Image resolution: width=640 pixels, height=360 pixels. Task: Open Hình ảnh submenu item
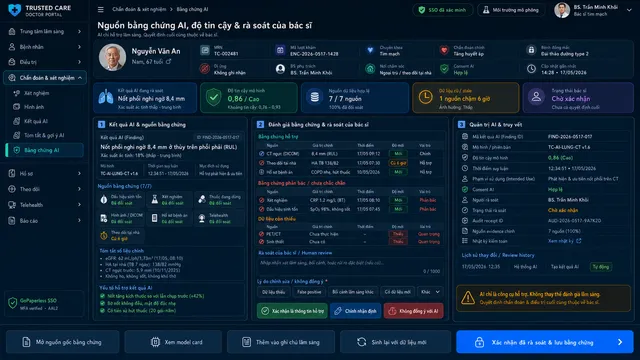34,107
